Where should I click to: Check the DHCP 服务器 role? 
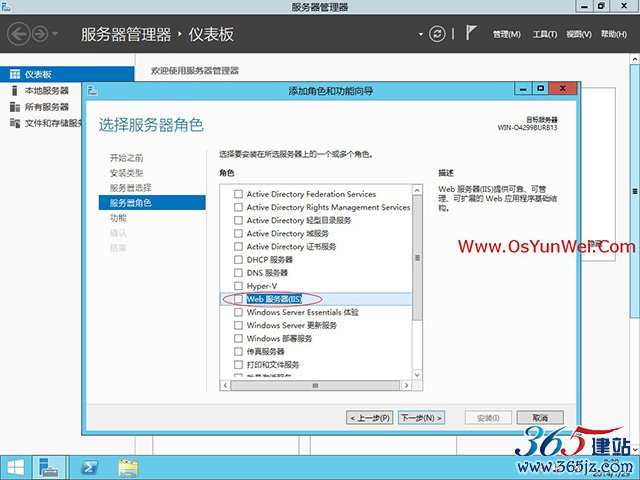(x=238, y=260)
